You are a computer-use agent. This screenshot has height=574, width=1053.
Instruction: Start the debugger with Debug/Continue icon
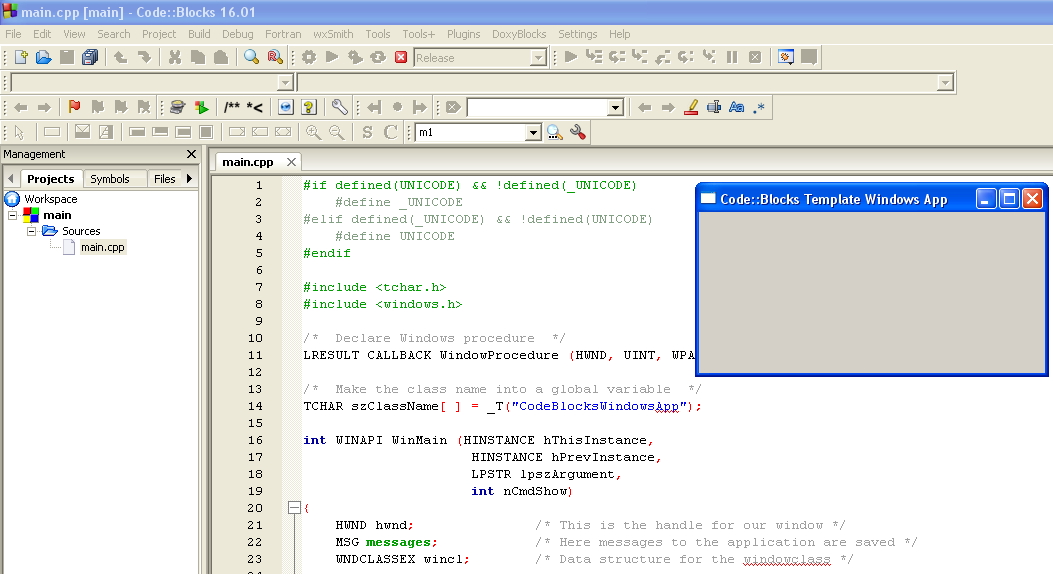571,57
